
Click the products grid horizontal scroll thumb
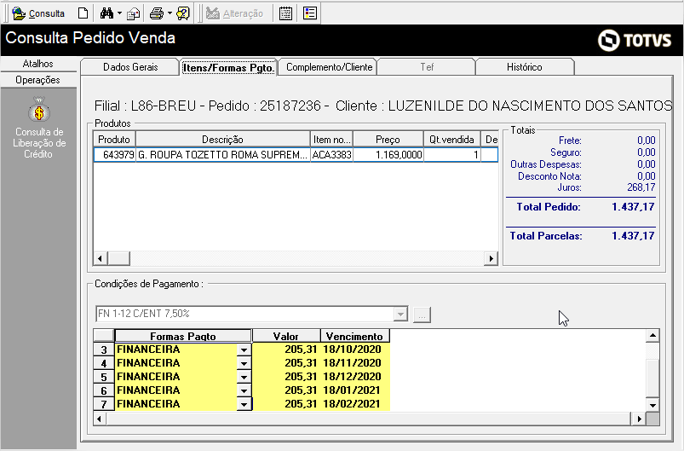coord(119,258)
